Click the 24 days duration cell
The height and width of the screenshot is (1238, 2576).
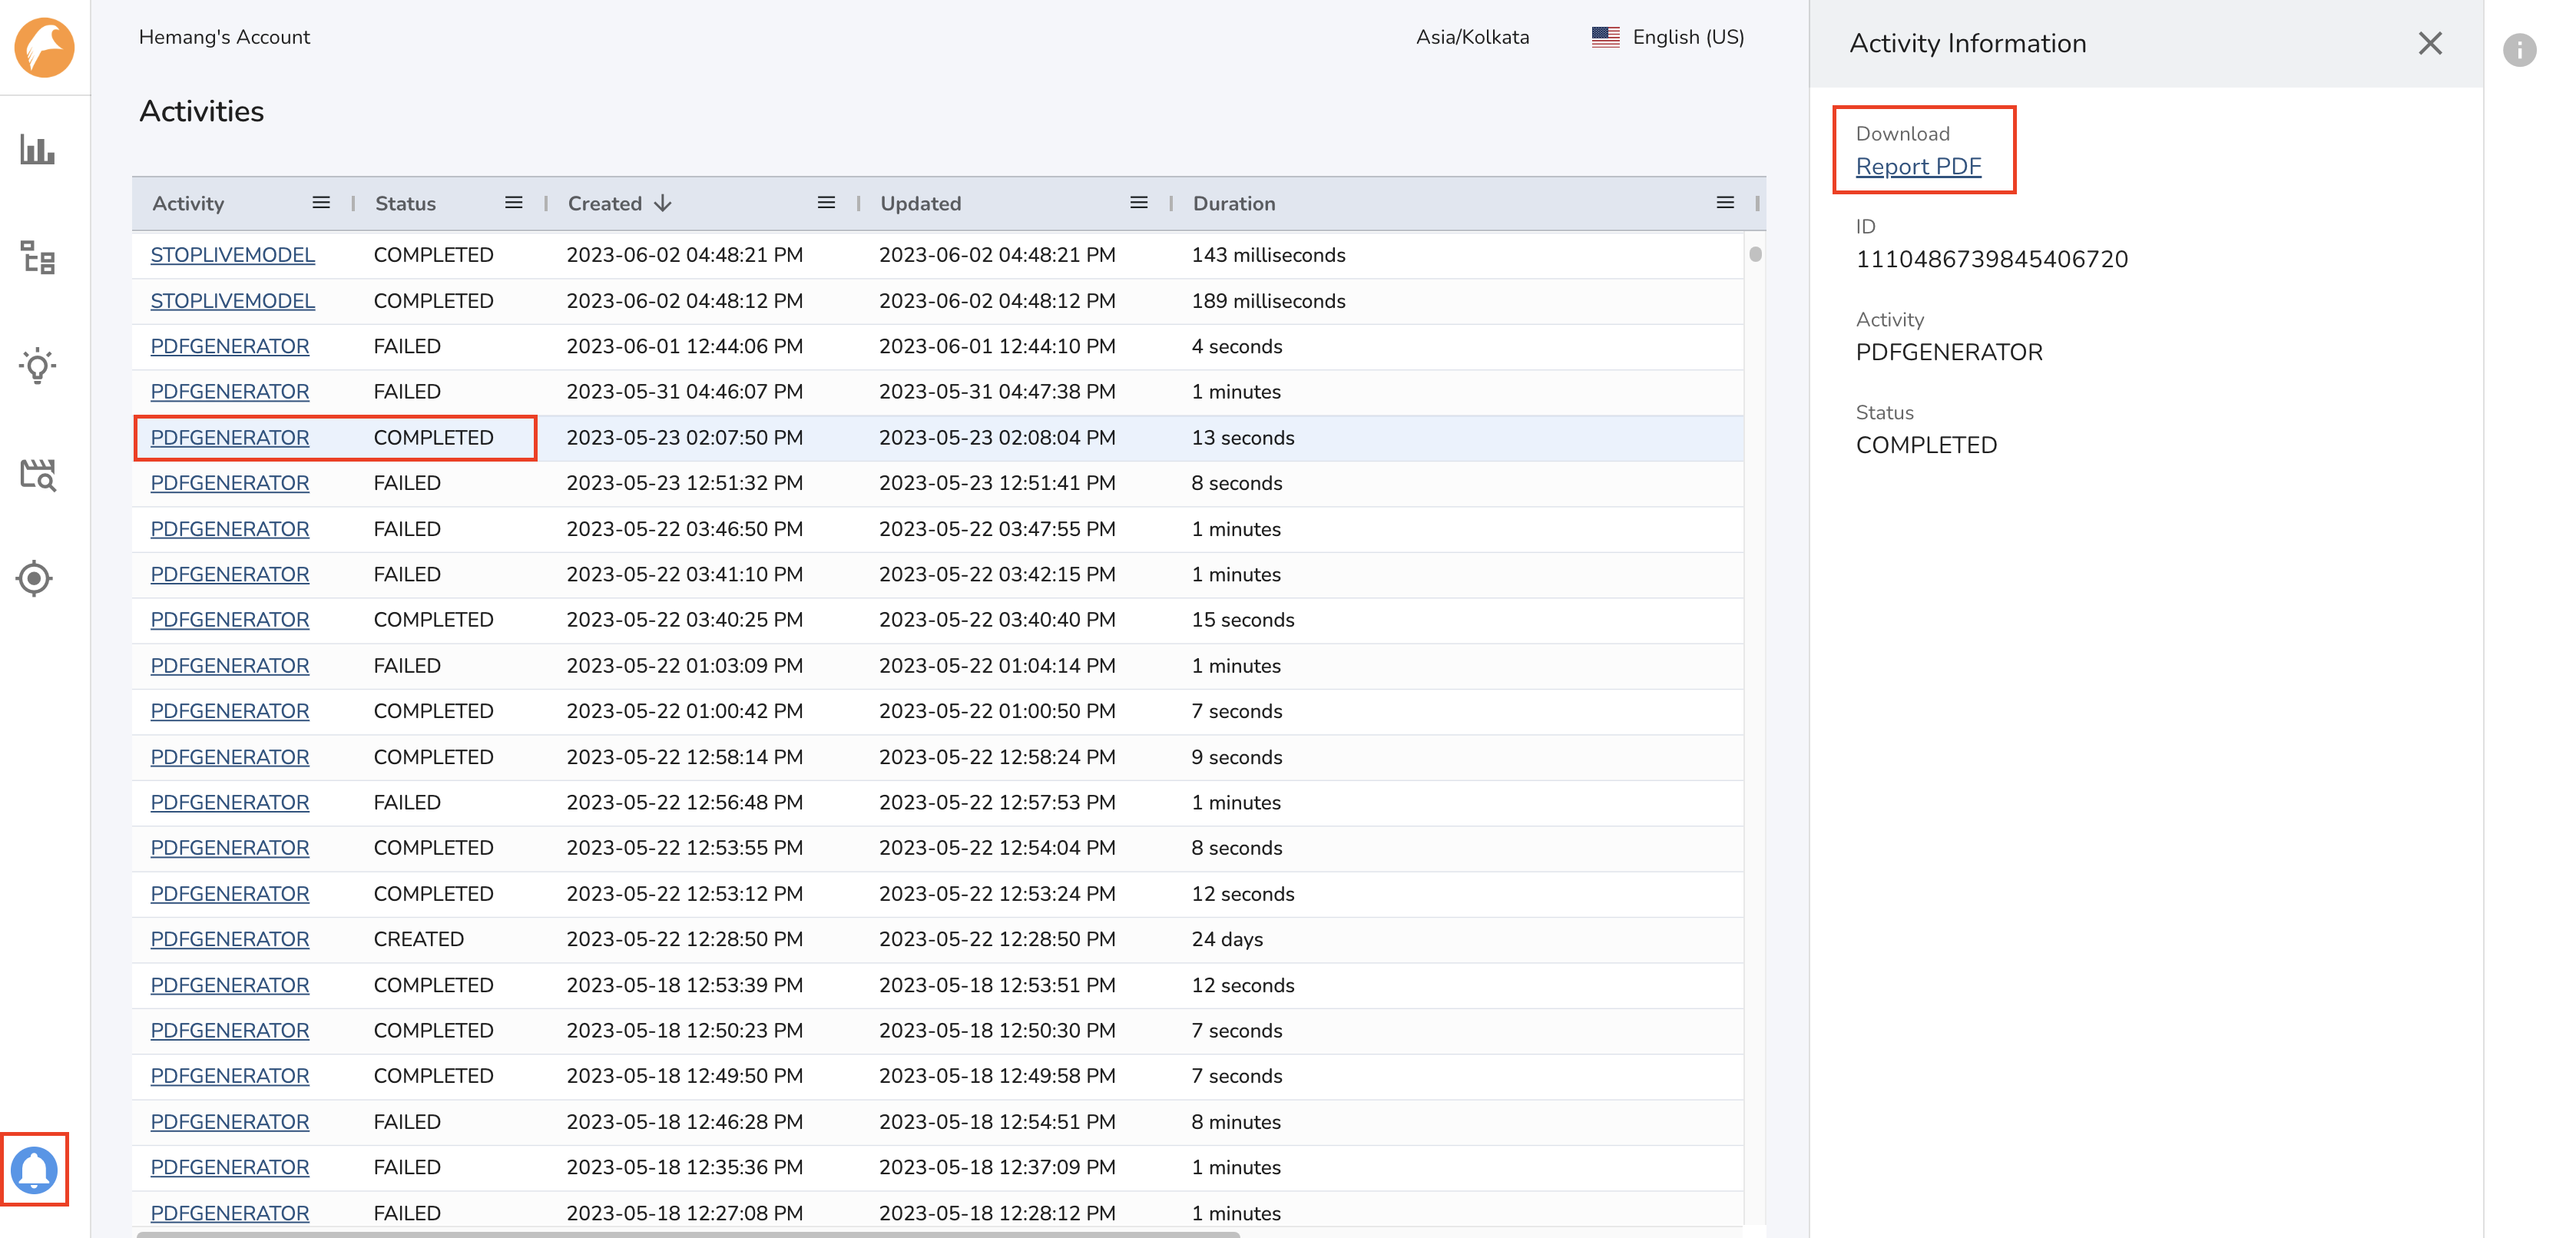1227,939
